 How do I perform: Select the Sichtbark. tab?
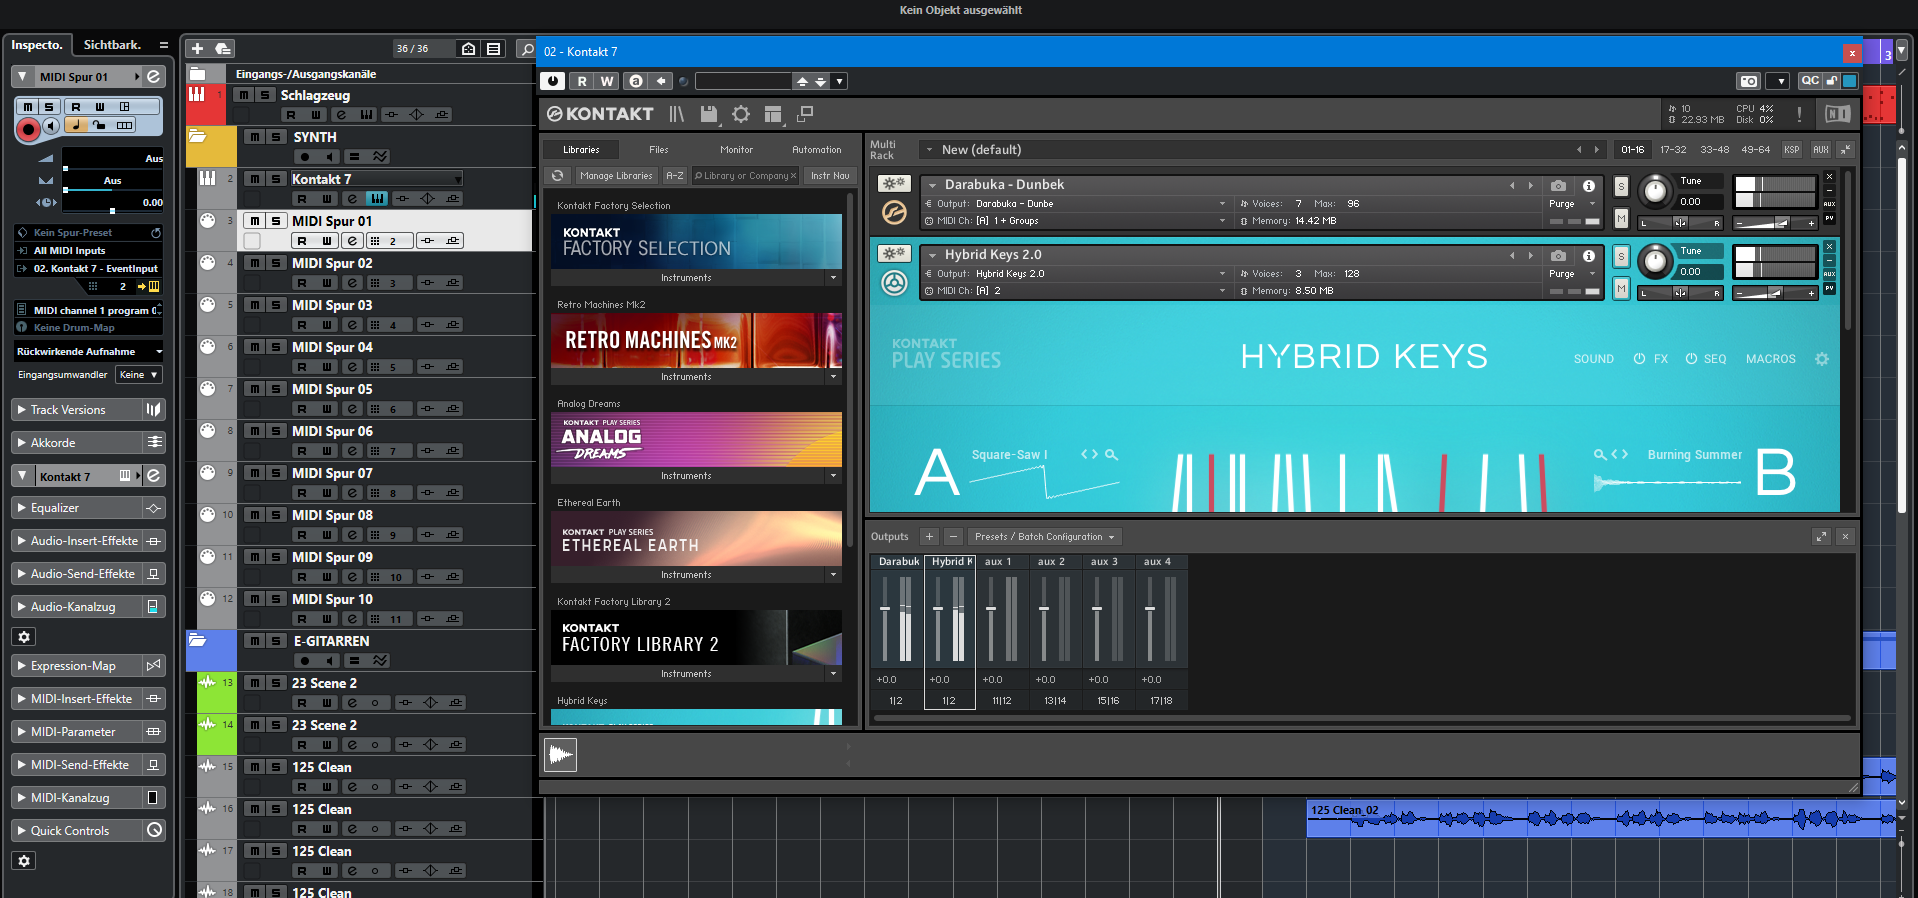[x=112, y=45]
